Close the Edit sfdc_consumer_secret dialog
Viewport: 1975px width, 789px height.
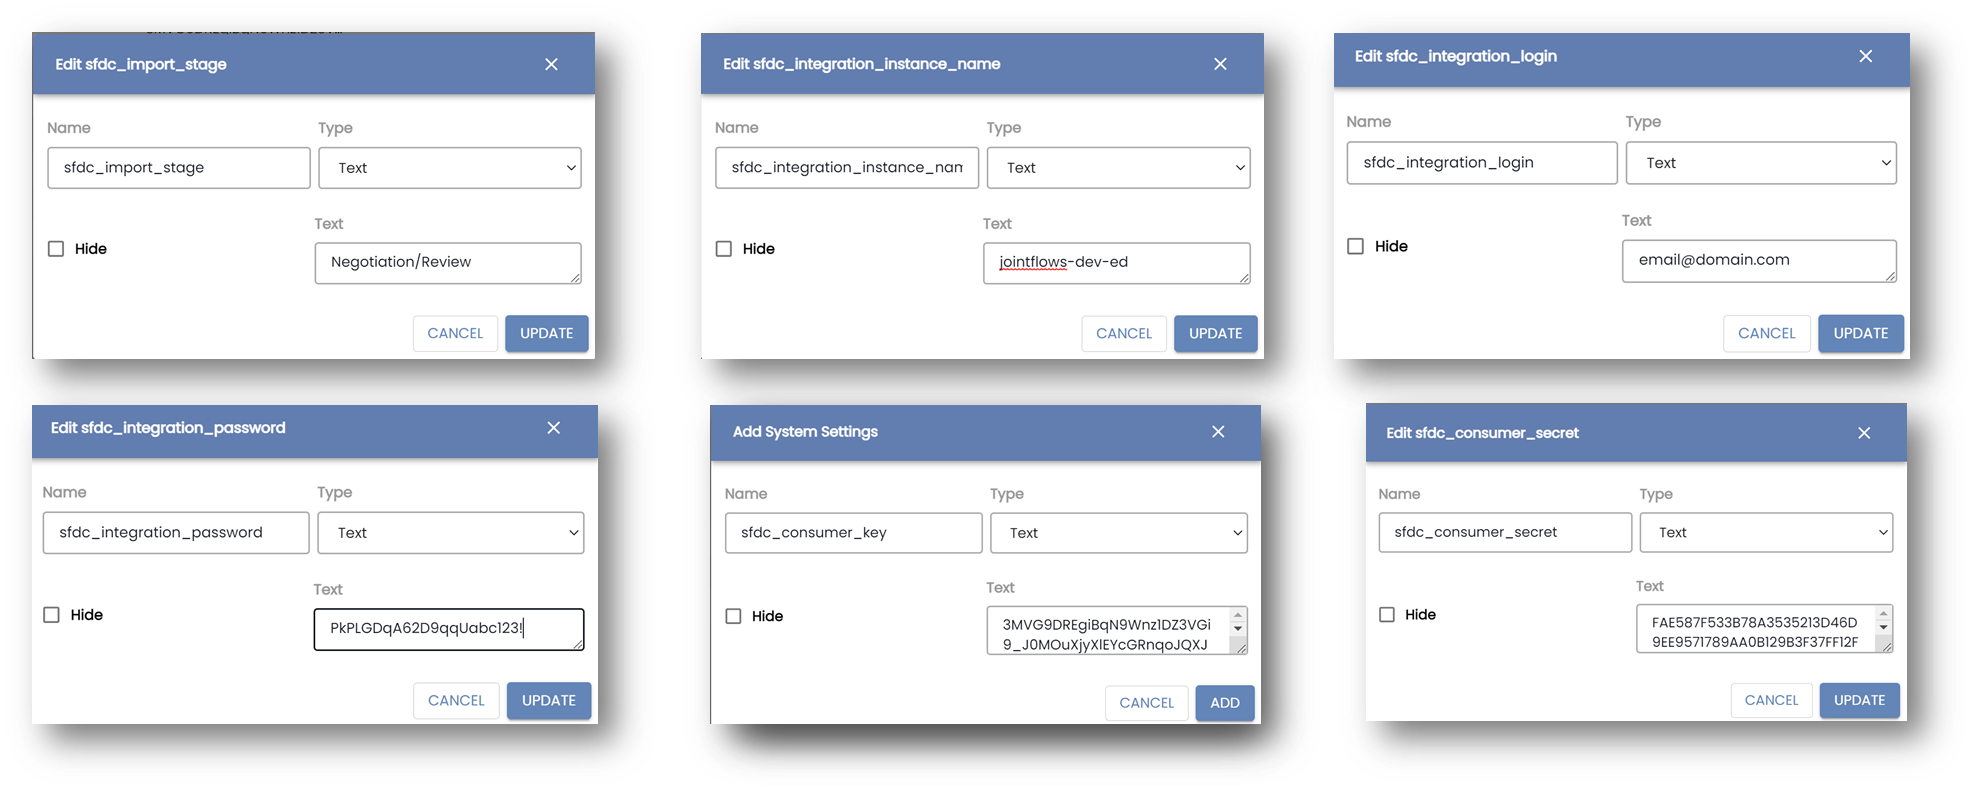pyautogui.click(x=1864, y=433)
